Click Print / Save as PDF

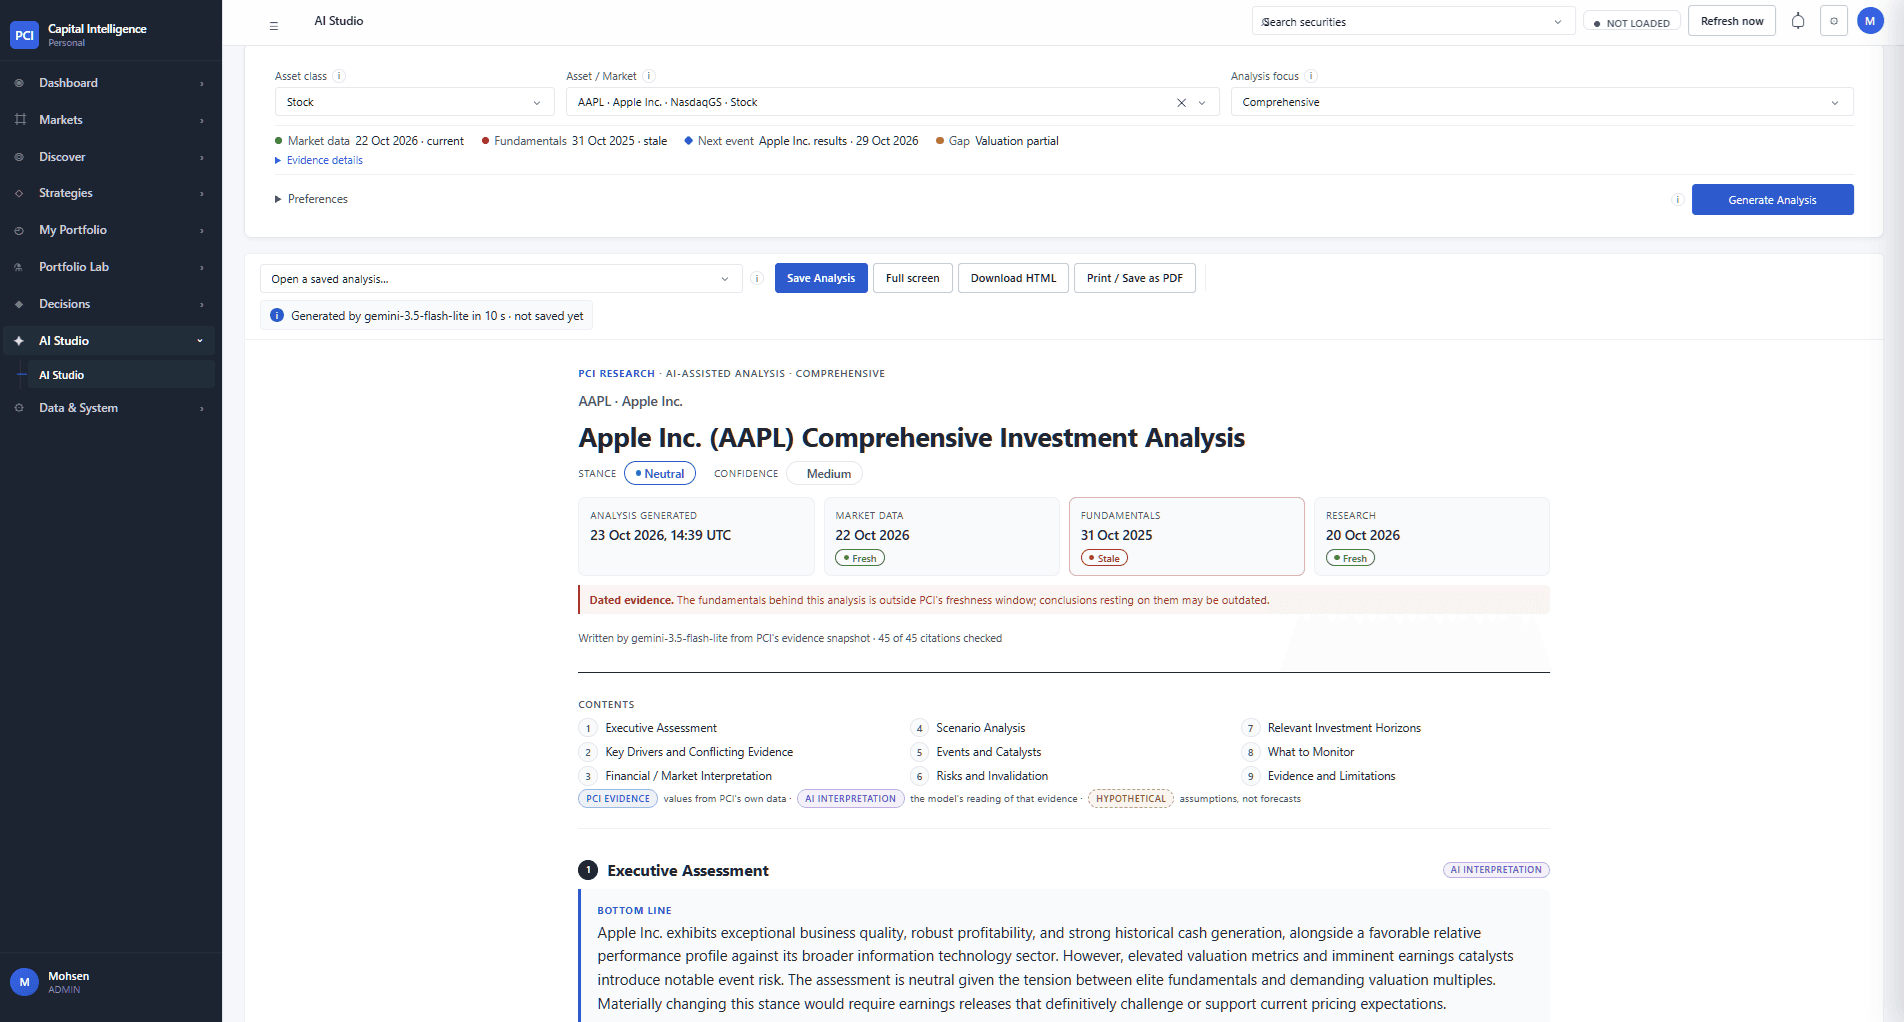coord(1134,278)
